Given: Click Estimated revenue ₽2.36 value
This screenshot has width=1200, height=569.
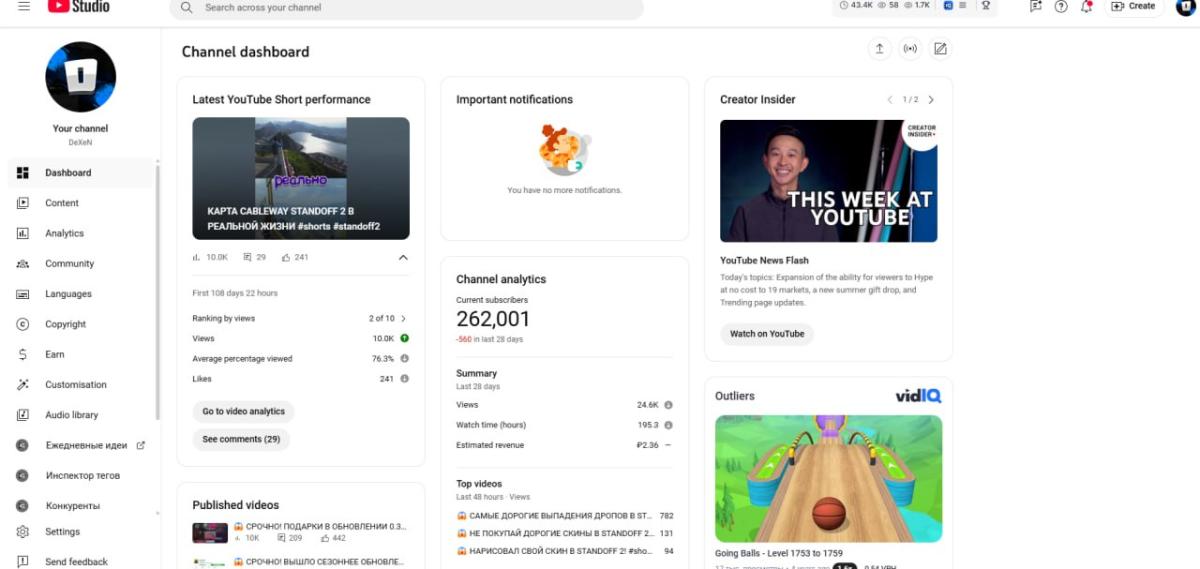Looking at the screenshot, I should coord(648,445).
